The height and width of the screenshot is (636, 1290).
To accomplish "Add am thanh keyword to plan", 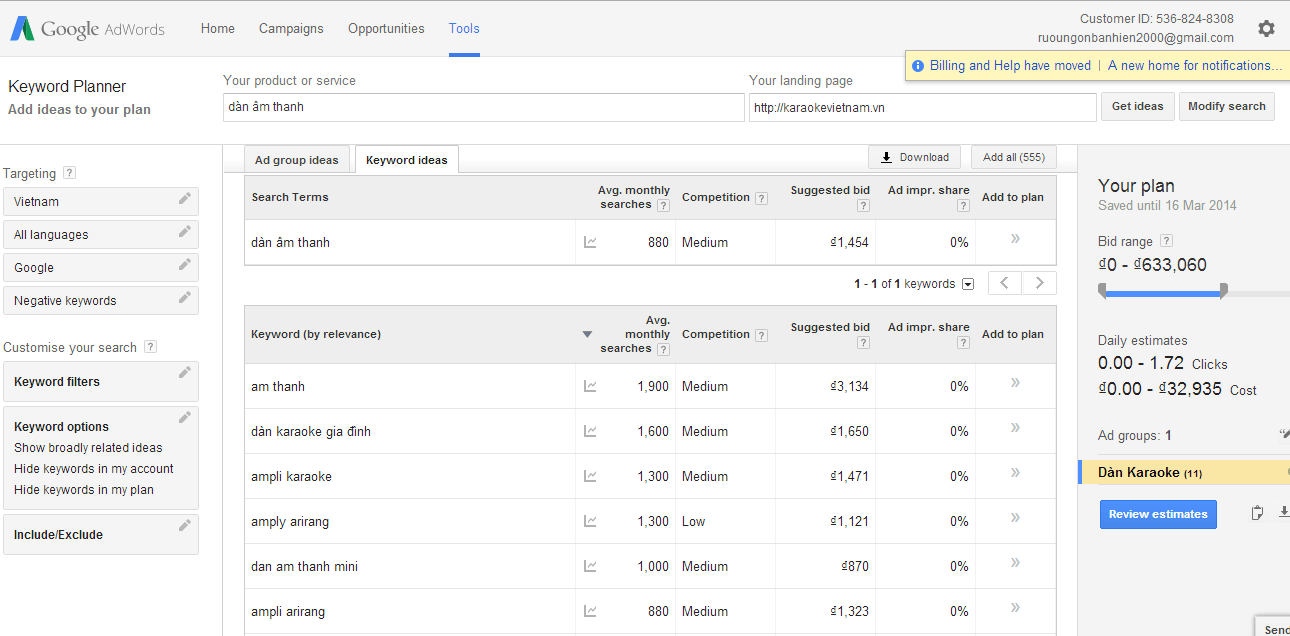I will pyautogui.click(x=1016, y=383).
